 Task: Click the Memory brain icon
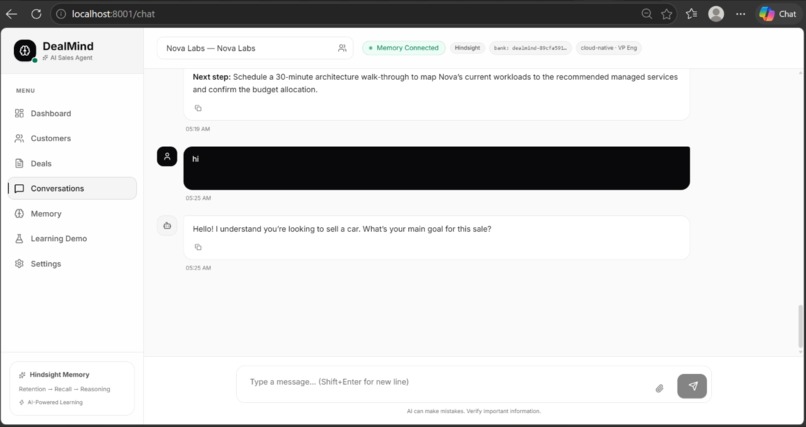point(19,213)
